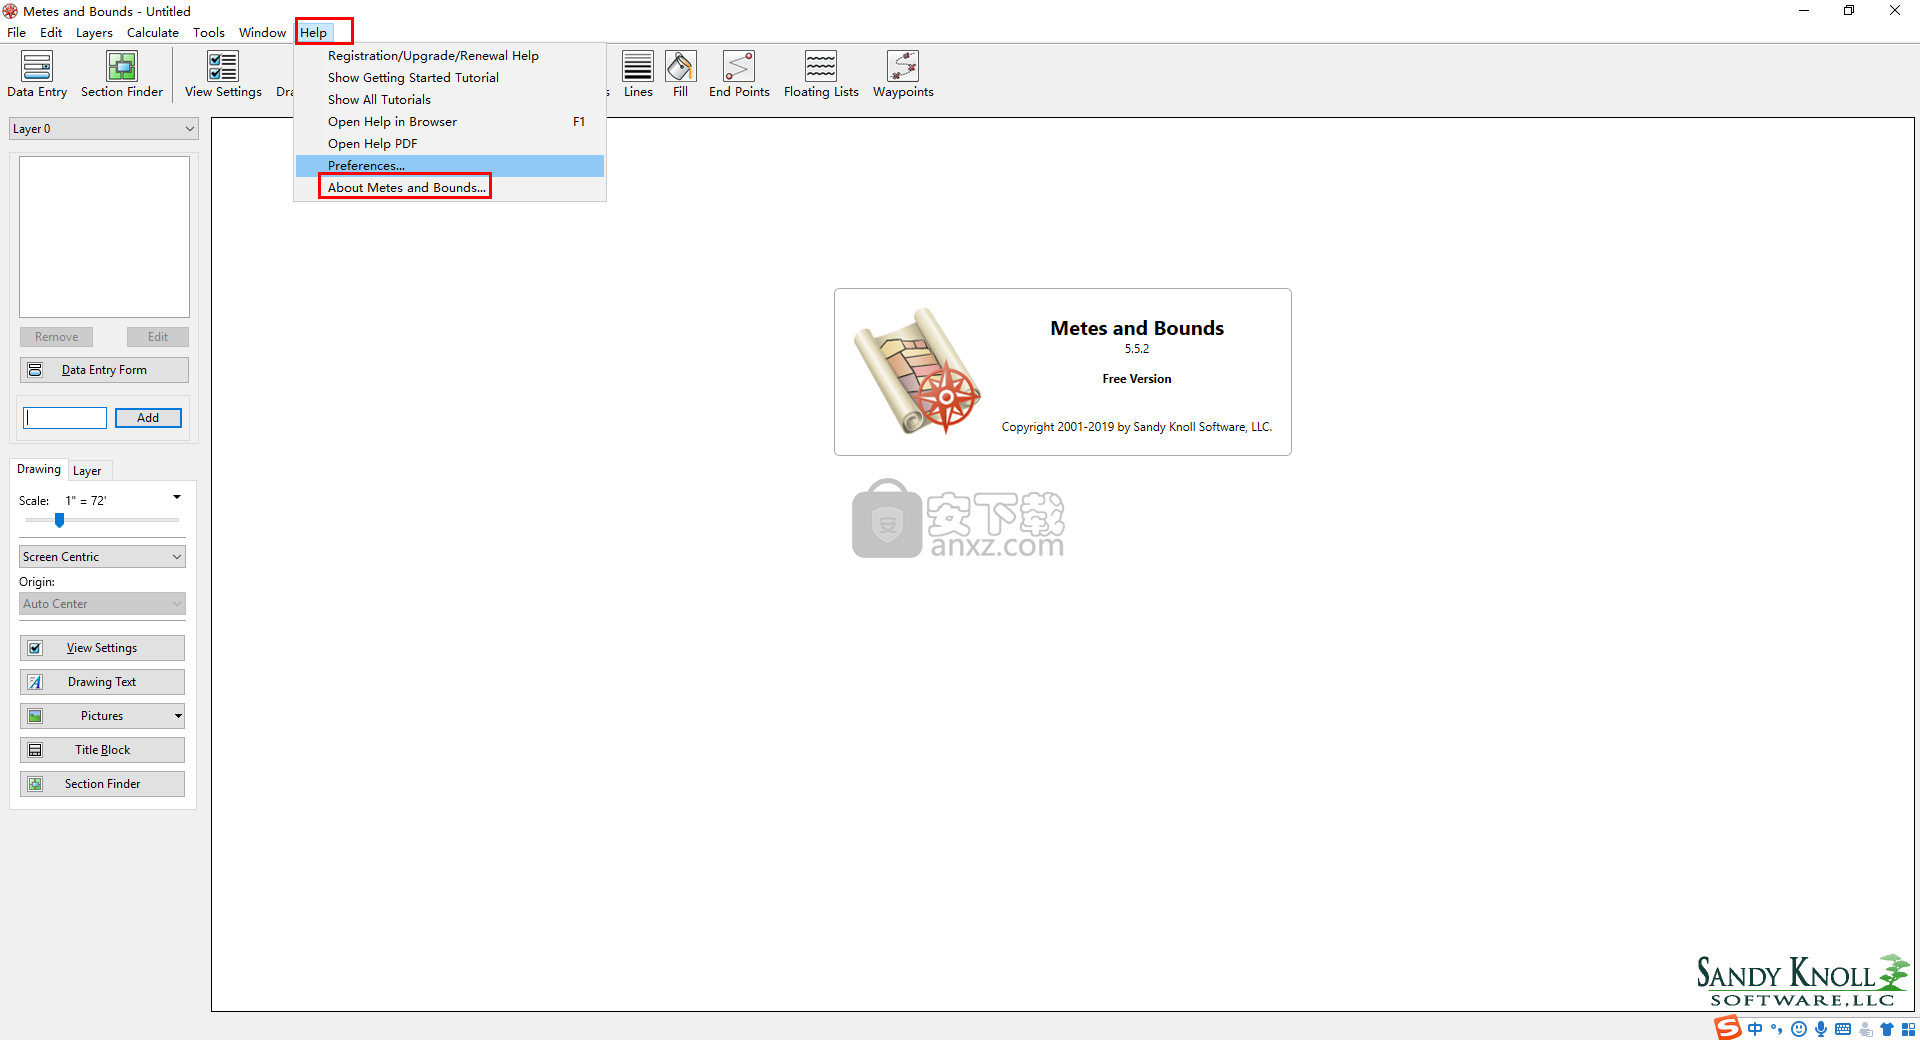Open the emoji smiley in IME bar
The image size is (1920, 1040).
click(1799, 1029)
